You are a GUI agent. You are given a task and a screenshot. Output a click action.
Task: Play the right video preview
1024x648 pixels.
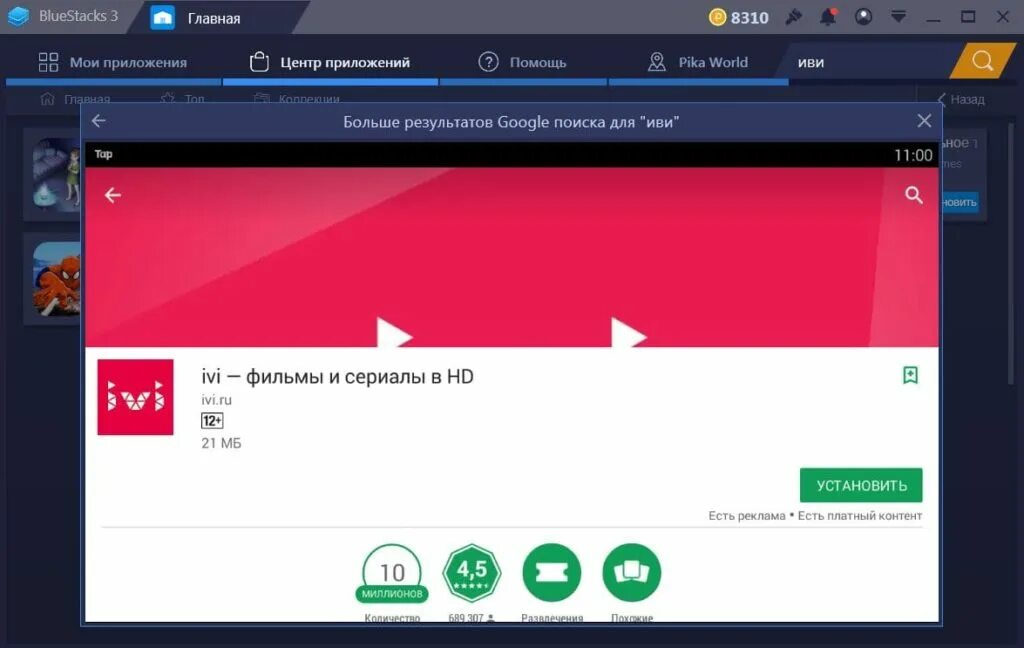pyautogui.click(x=628, y=333)
